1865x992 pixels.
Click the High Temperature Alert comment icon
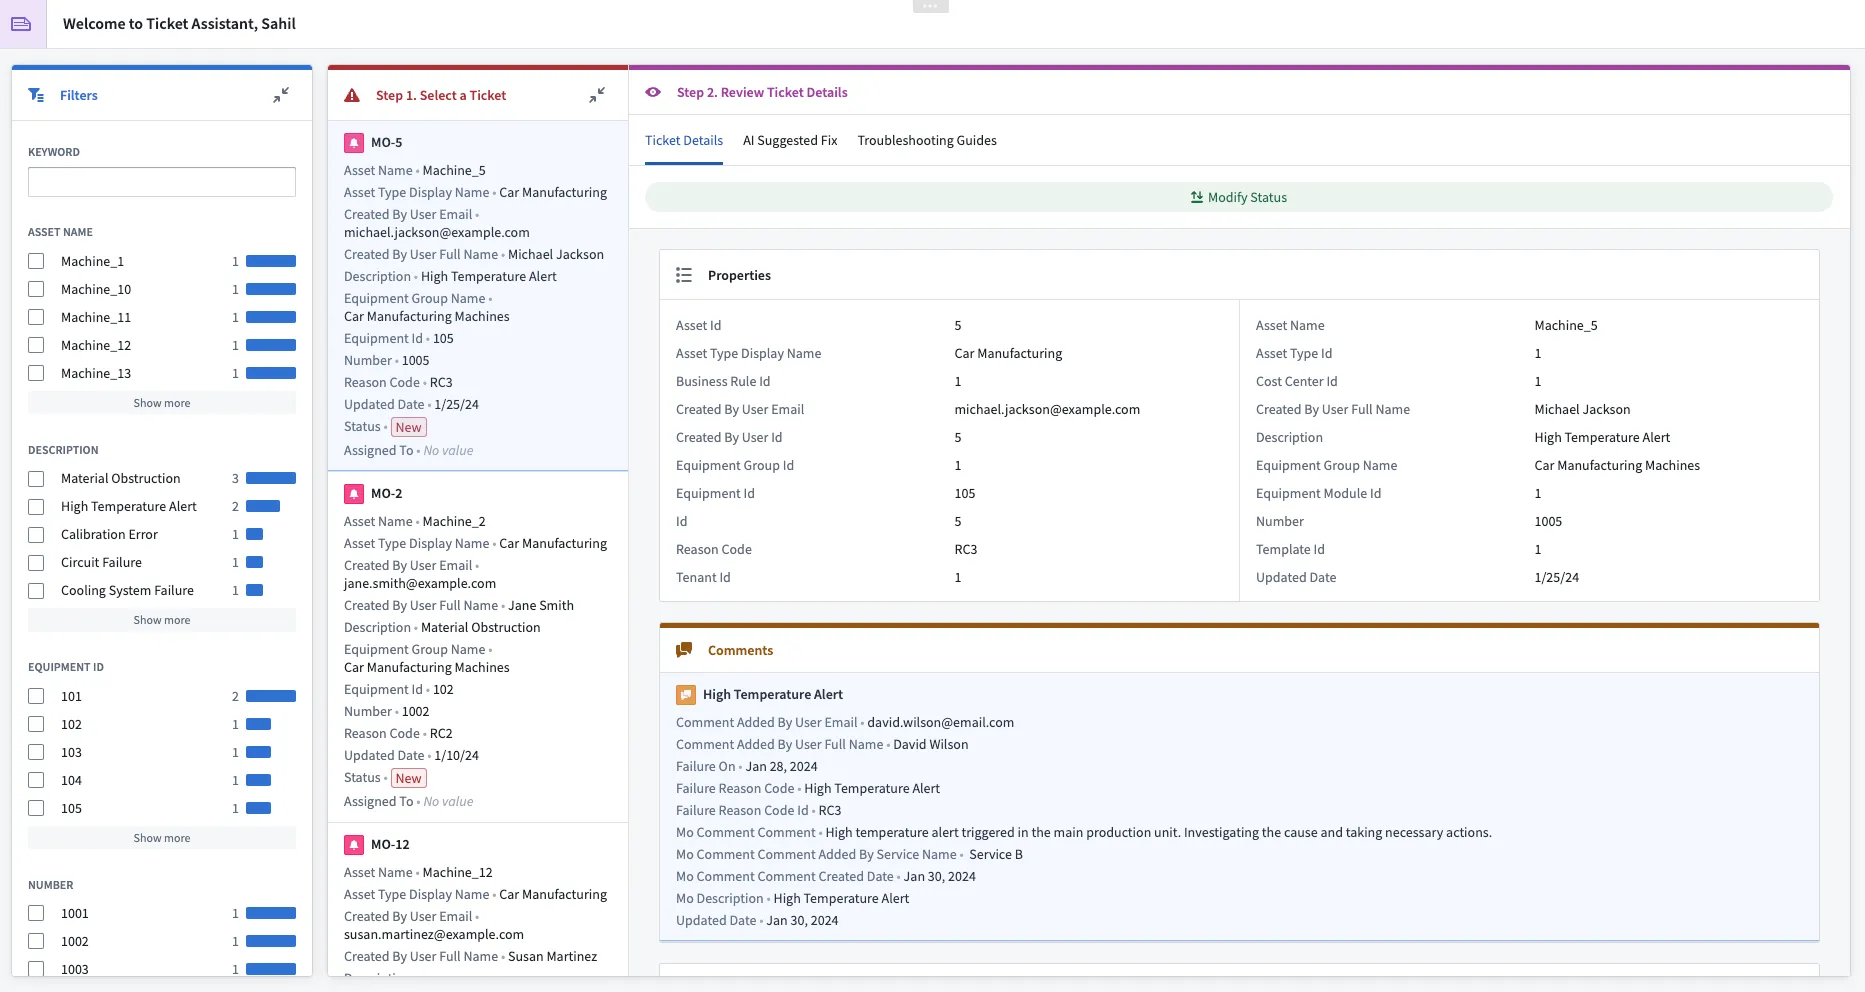pos(686,695)
